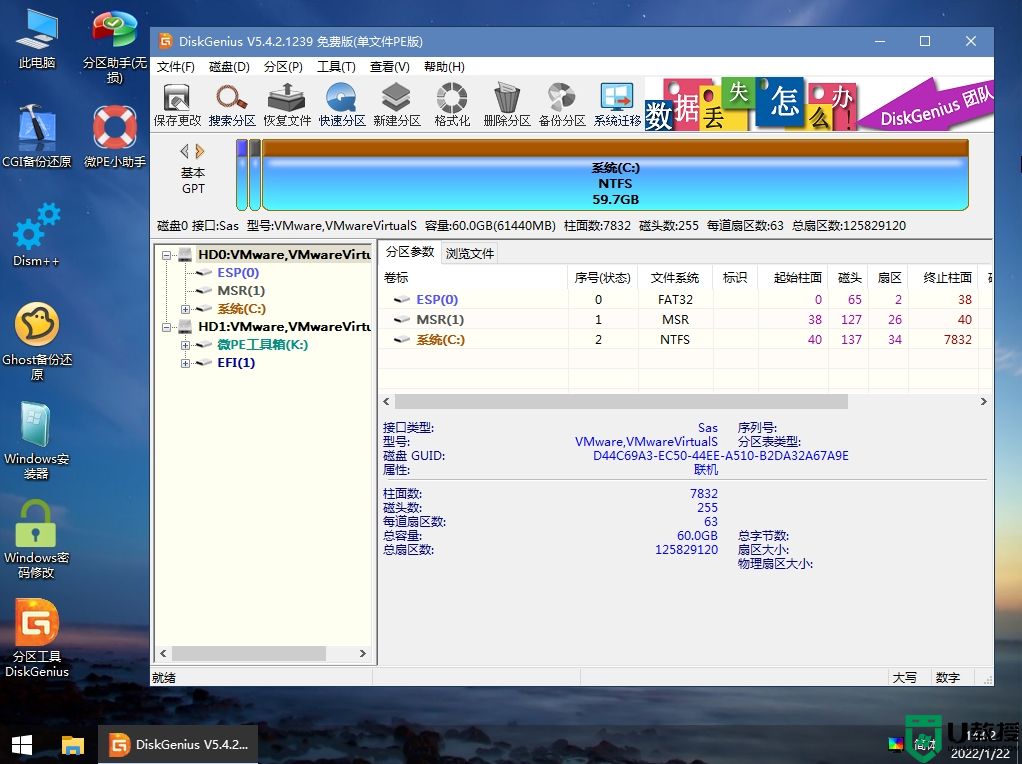This screenshot has width=1022, height=764.
Task: Switch to the 浏览文件 tab
Action: point(469,253)
